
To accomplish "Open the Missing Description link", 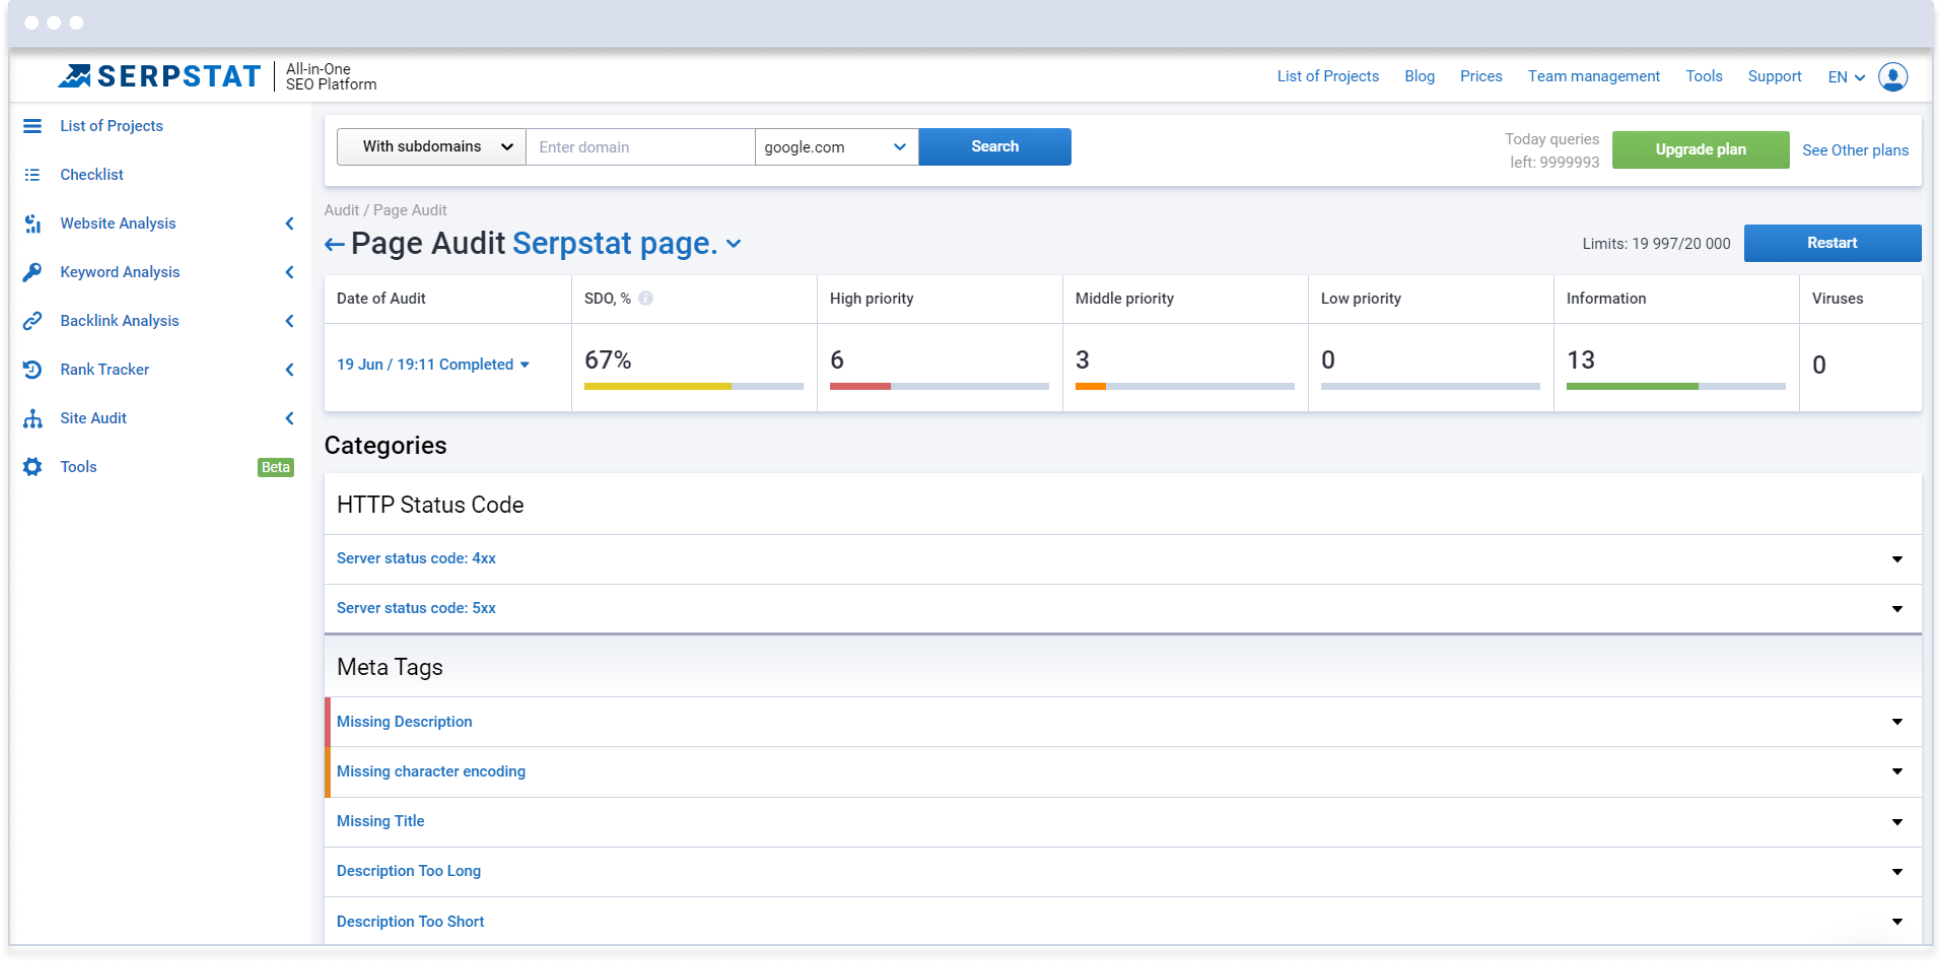I will pyautogui.click(x=404, y=722).
